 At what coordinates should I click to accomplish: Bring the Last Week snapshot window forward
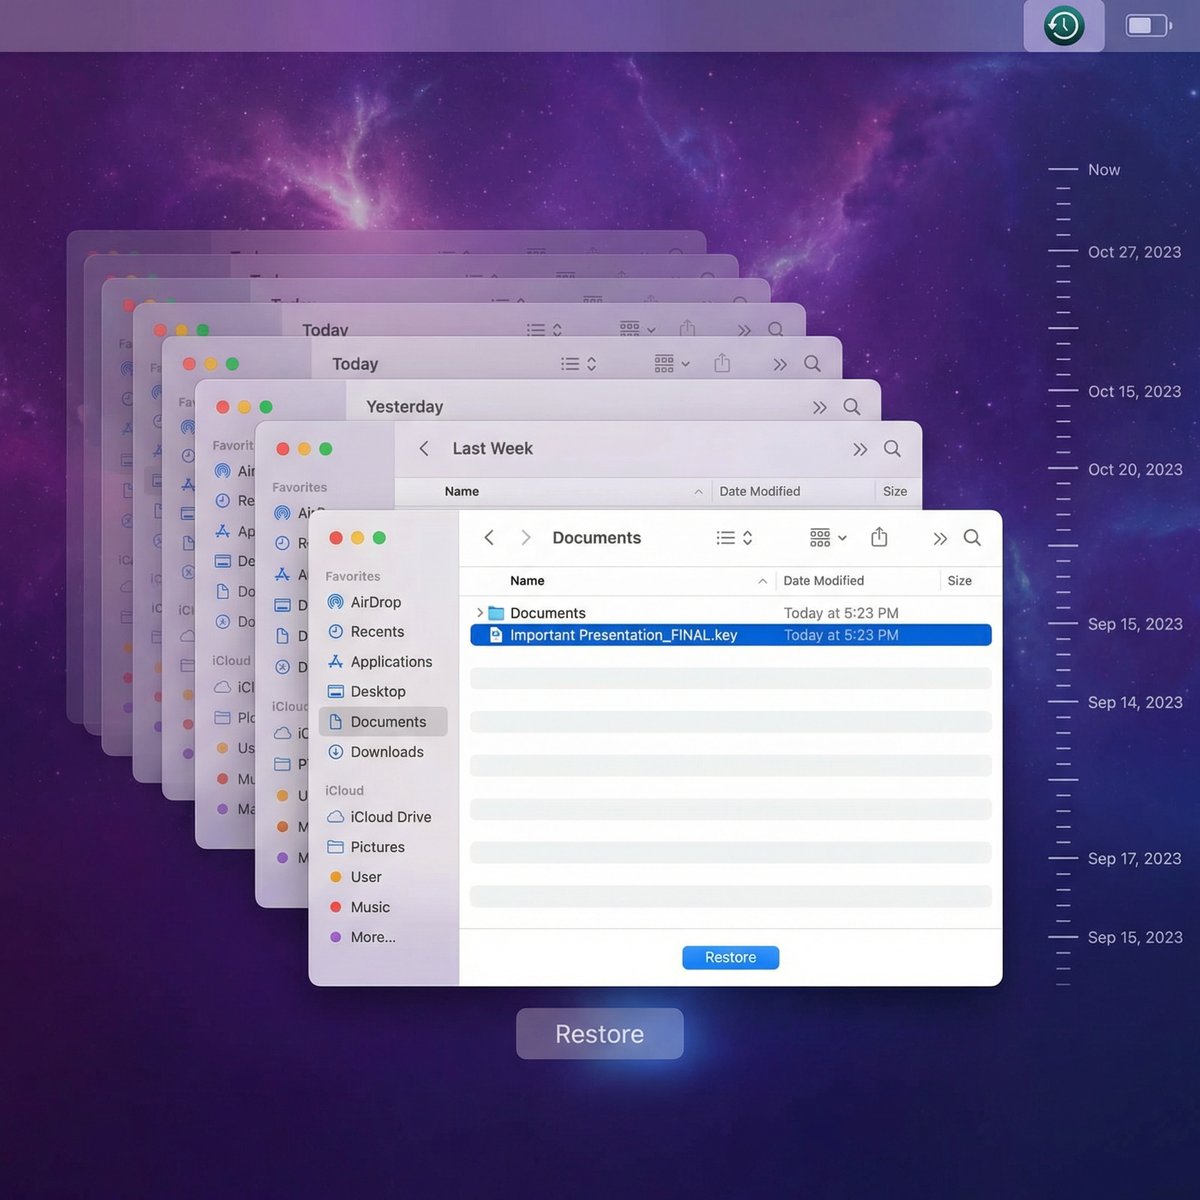492,448
